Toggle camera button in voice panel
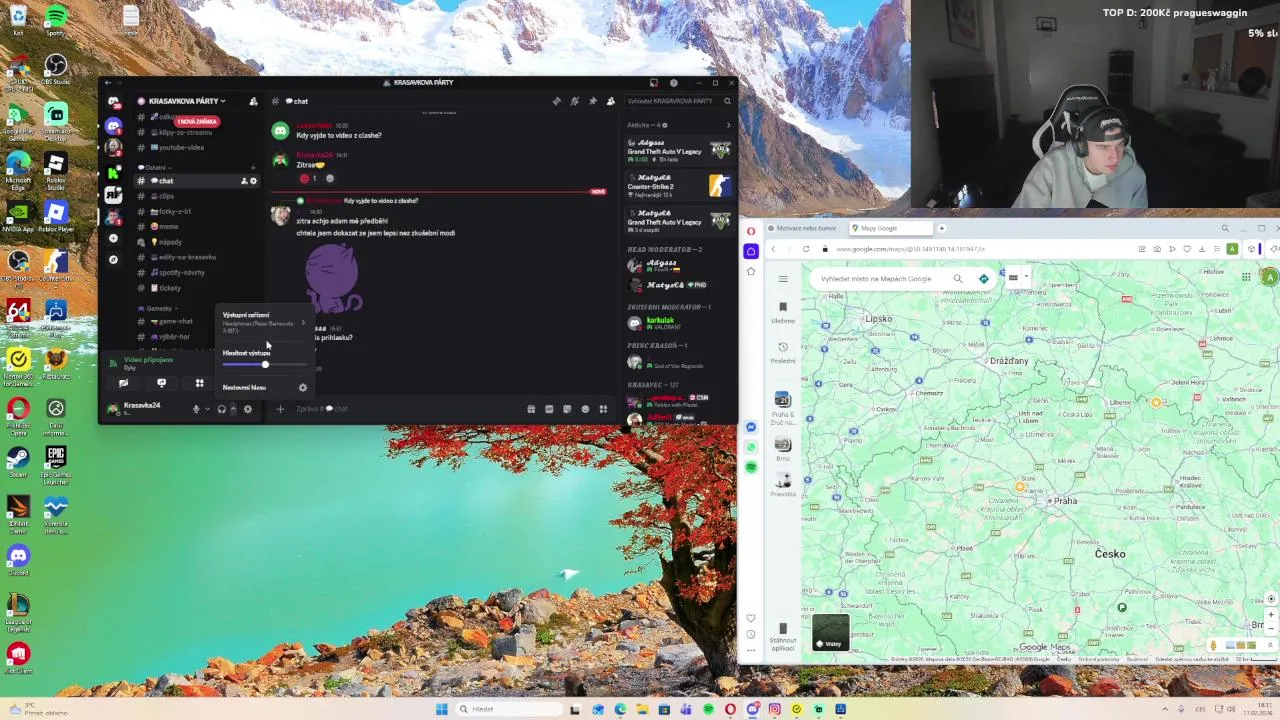The image size is (1280, 720). click(123, 383)
